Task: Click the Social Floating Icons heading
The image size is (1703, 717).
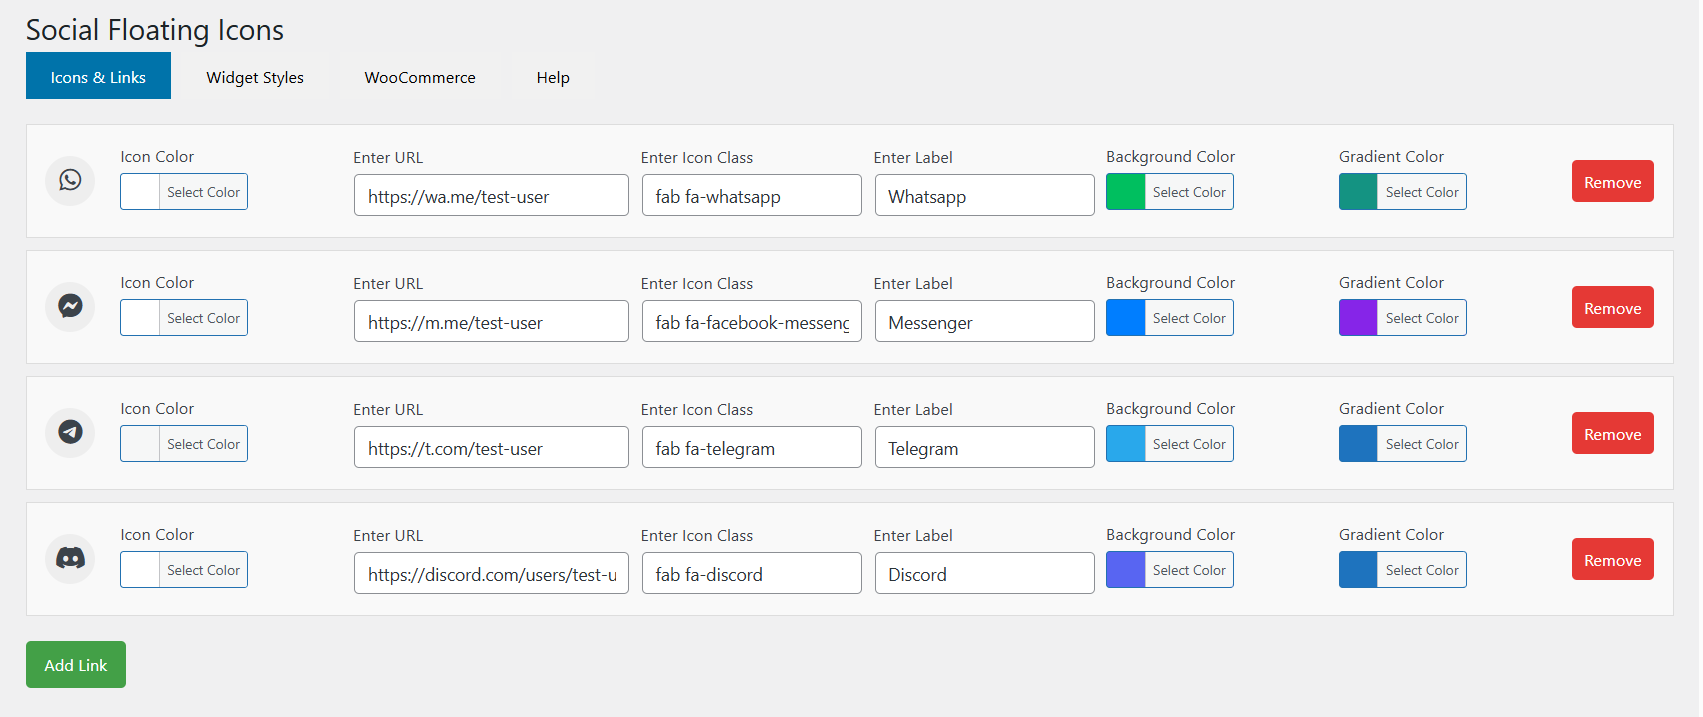Action: tap(155, 30)
